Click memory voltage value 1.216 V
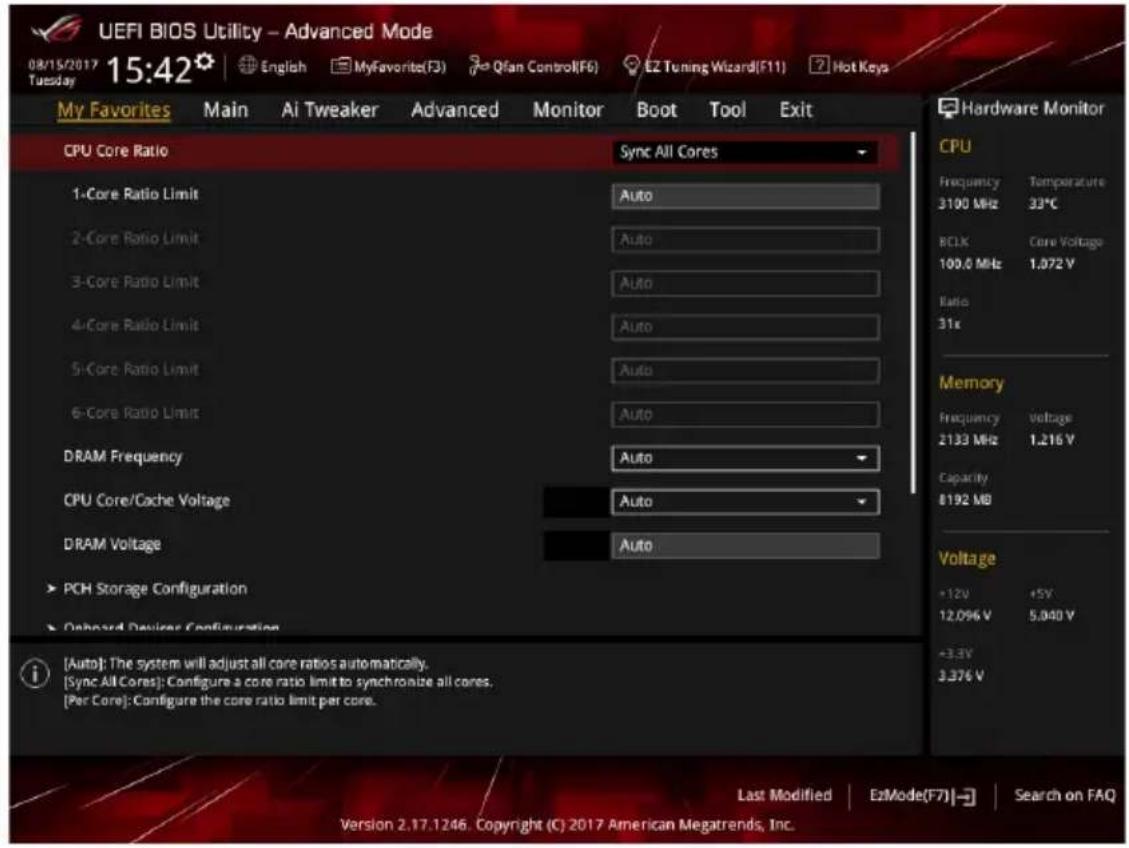 [x=1051, y=440]
